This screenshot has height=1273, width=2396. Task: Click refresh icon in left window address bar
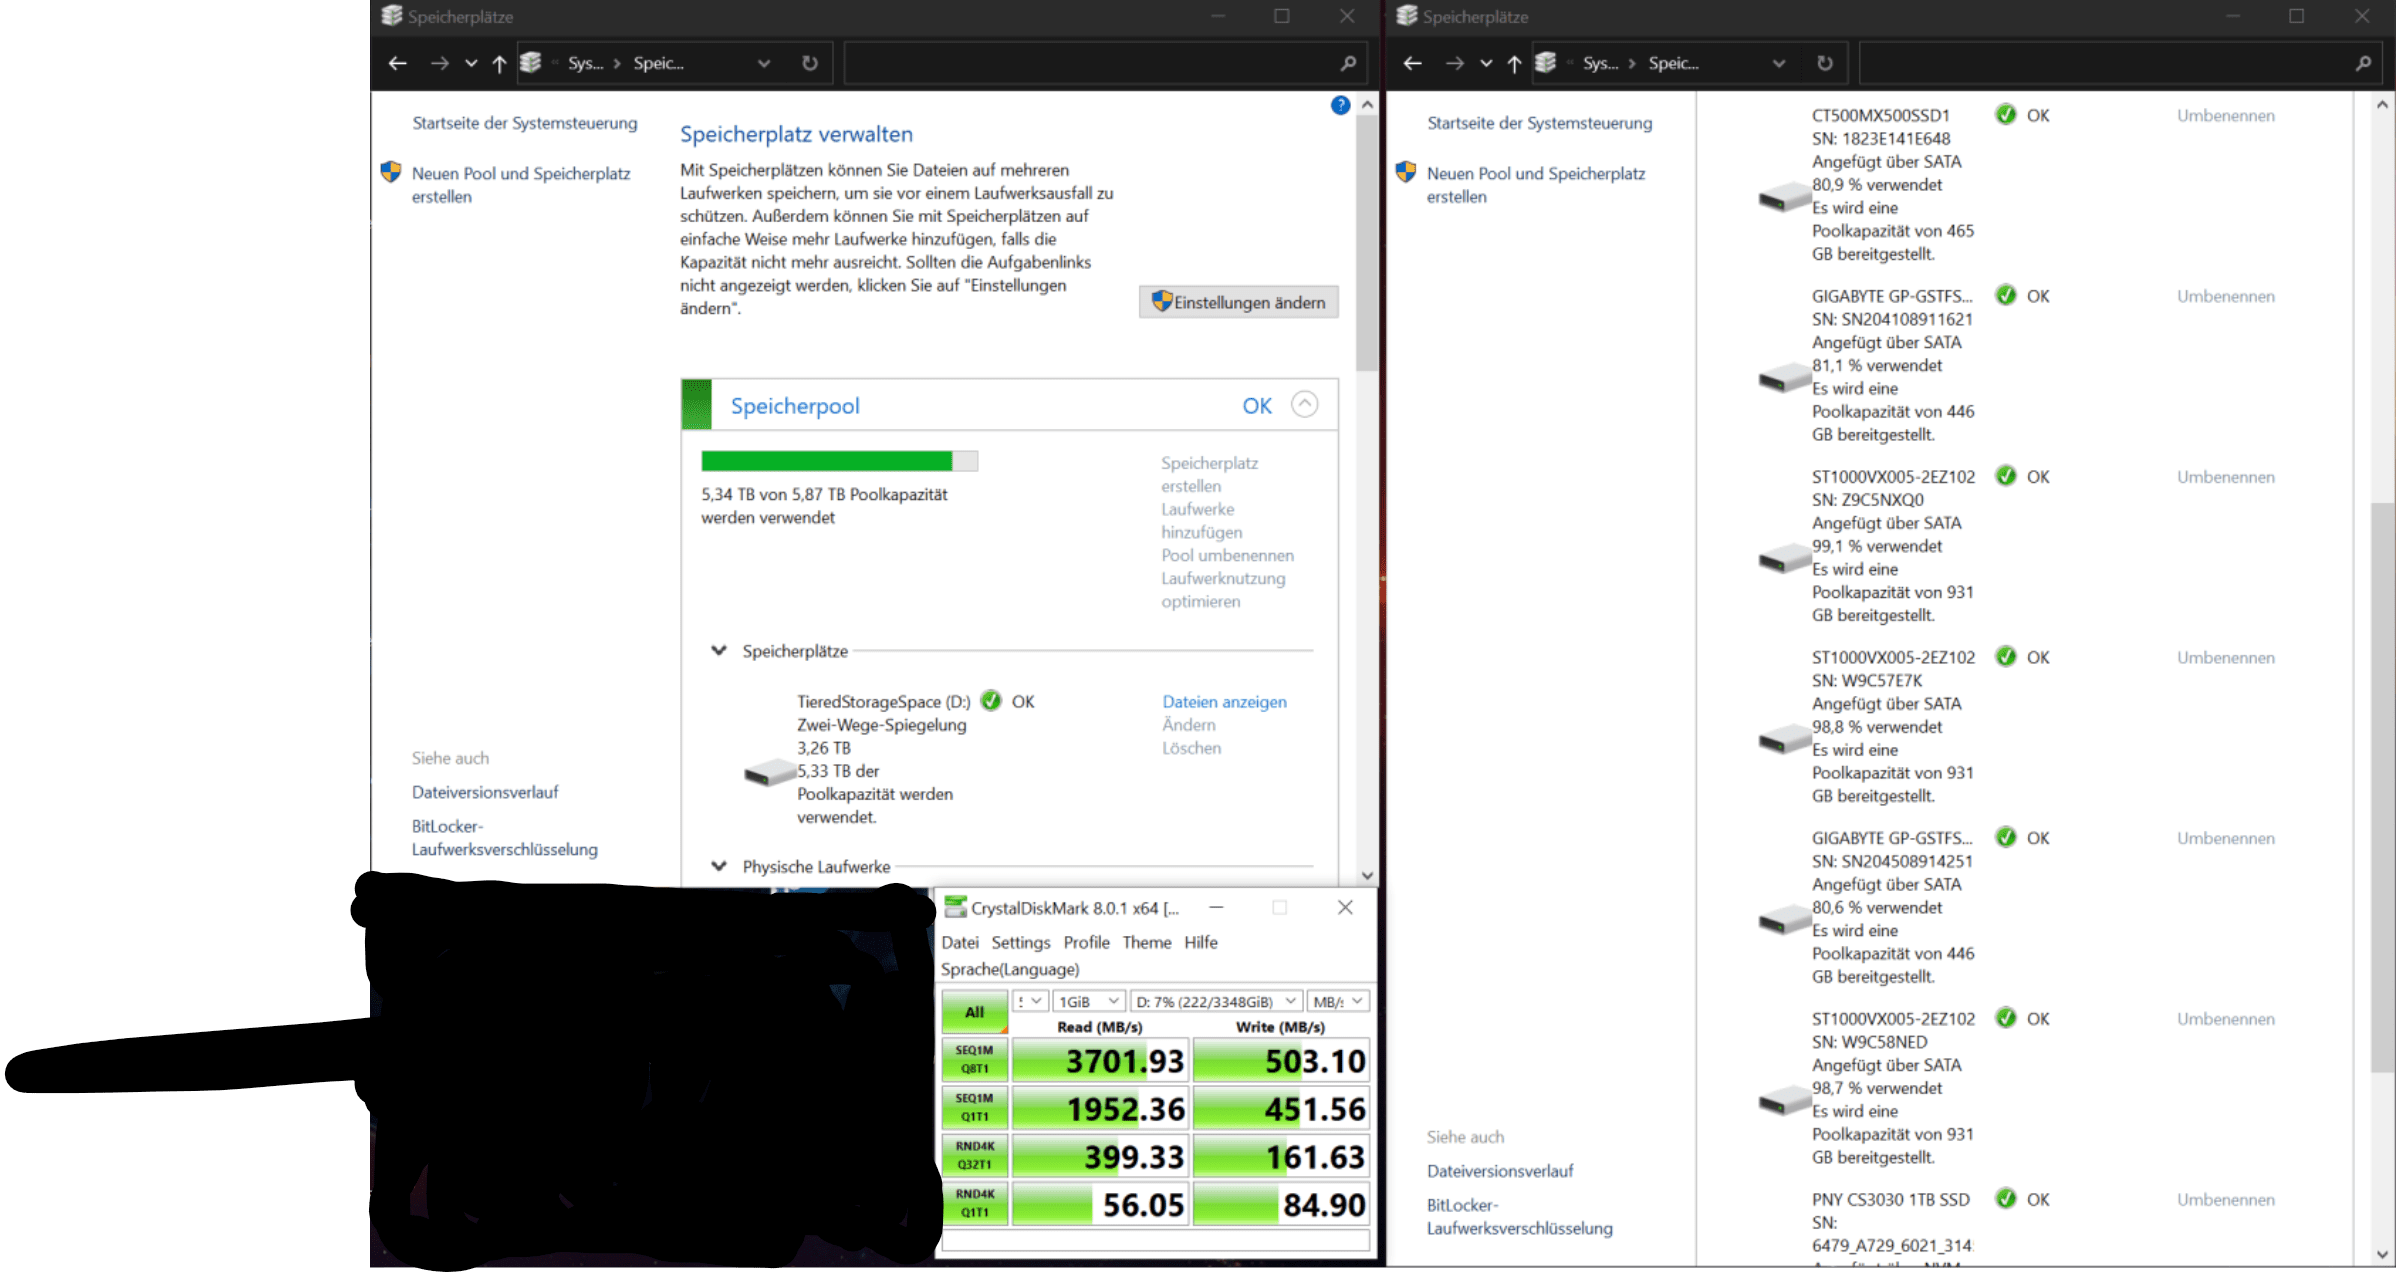click(810, 63)
